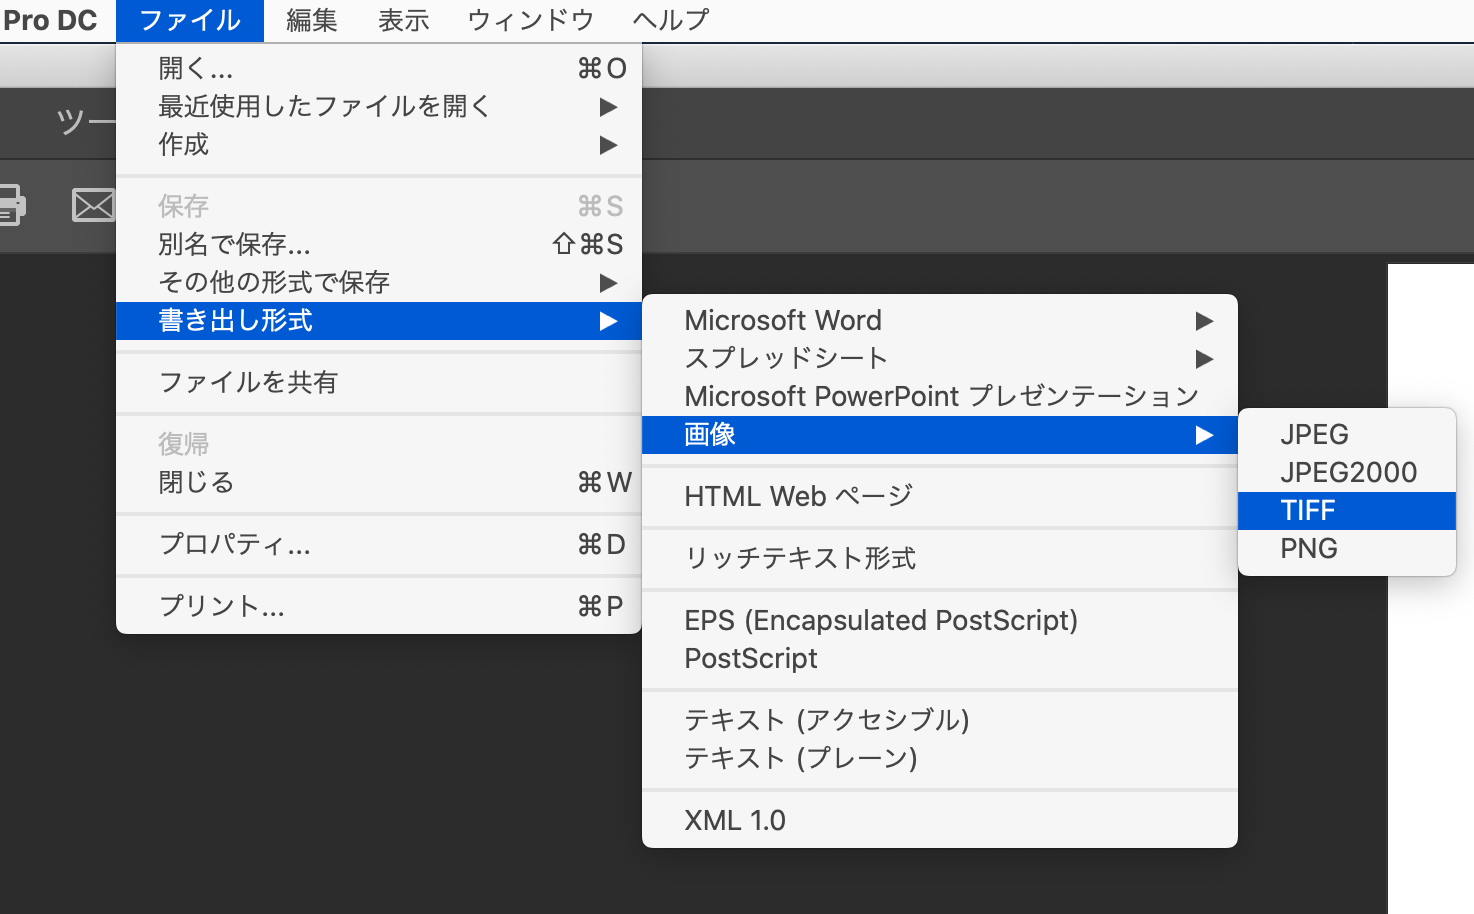Select 別名で保存... menu item
The image size is (1474, 914).
[379, 244]
